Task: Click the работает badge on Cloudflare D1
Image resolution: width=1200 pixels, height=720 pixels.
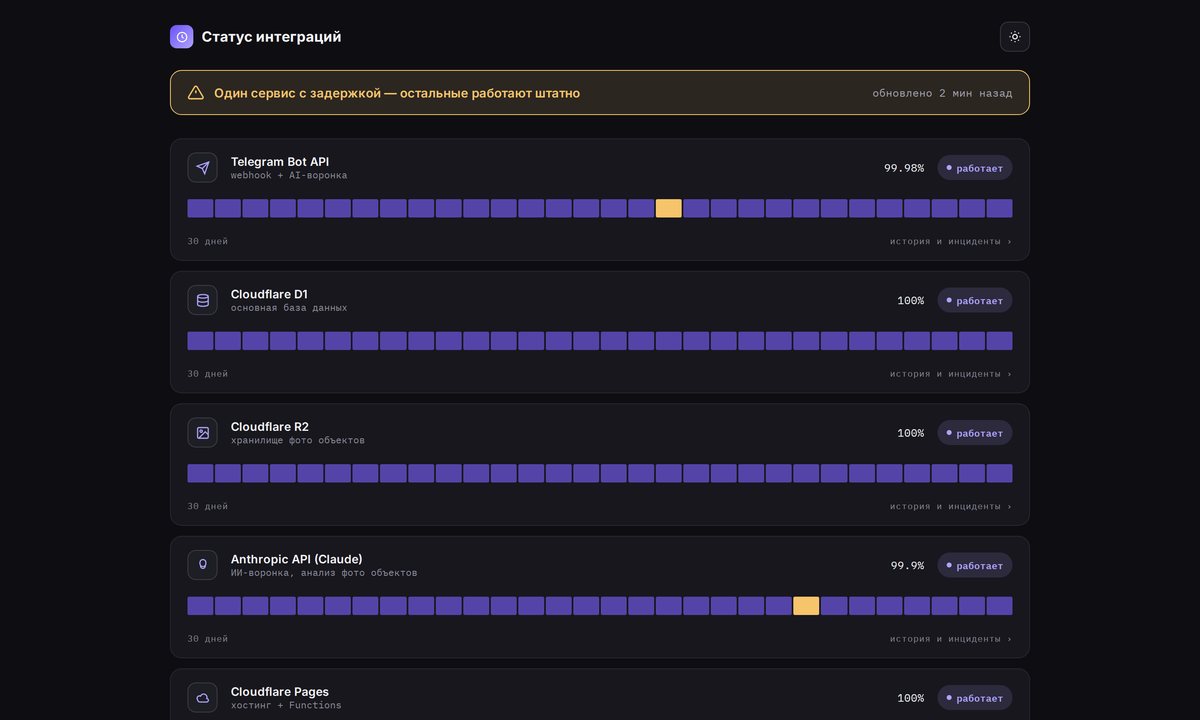Action: [x=975, y=300]
